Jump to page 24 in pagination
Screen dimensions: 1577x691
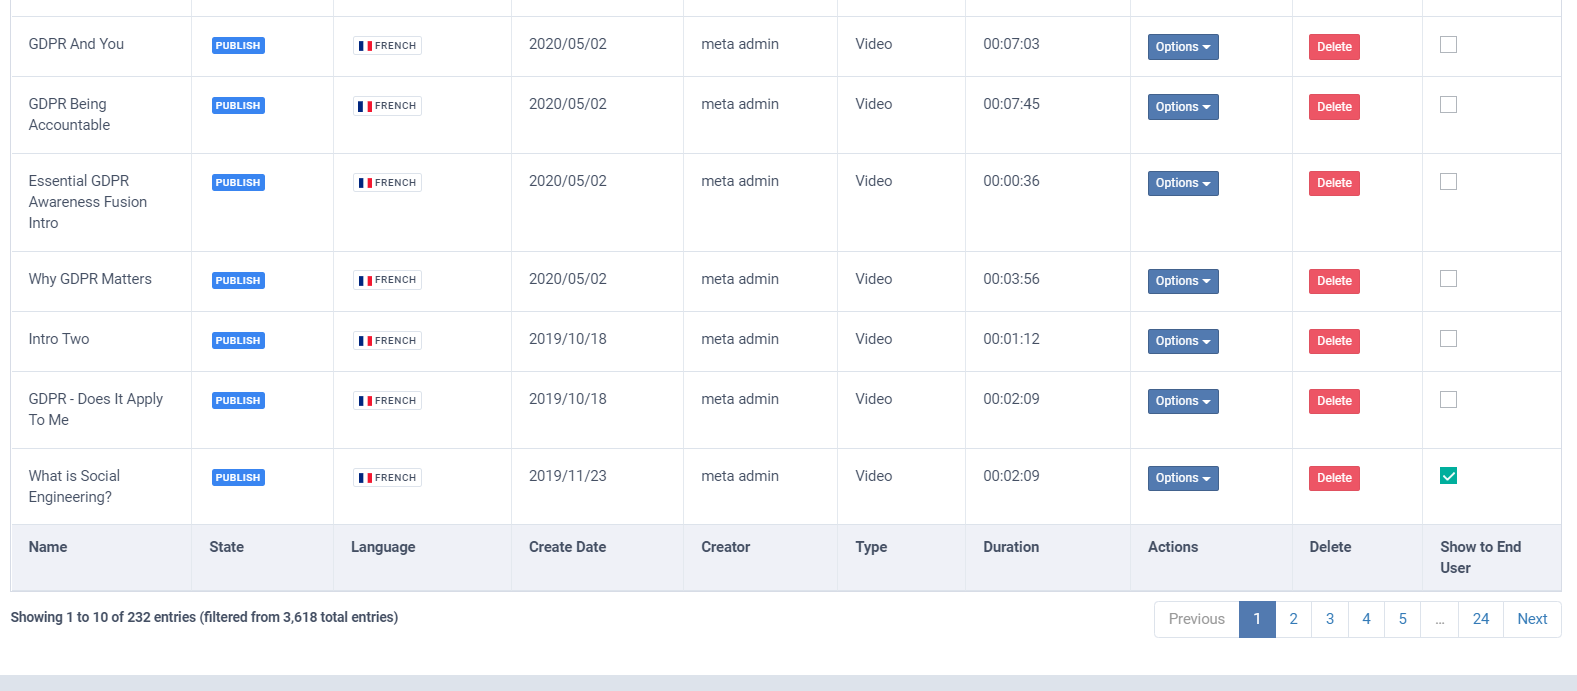[x=1481, y=619]
